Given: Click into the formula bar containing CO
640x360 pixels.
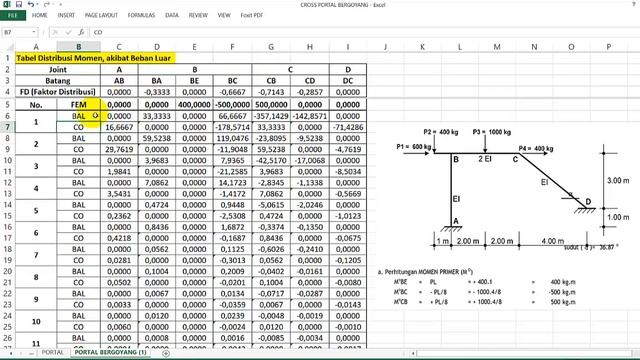Looking at the screenshot, I should 363,32.
